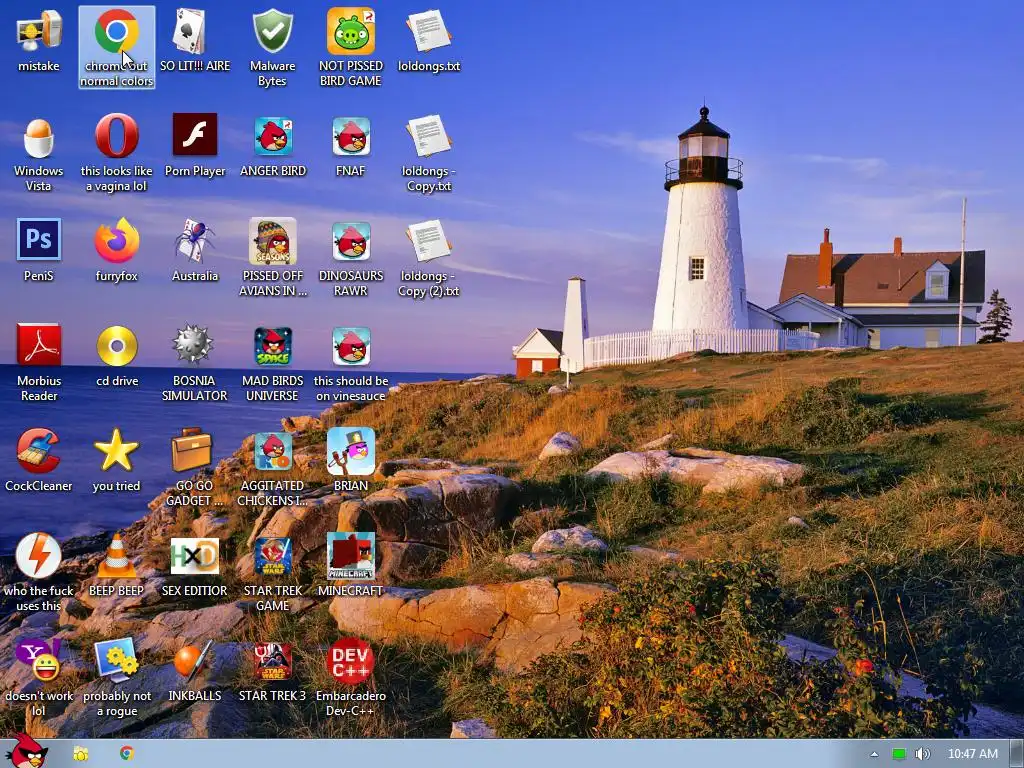This screenshot has height=768, width=1024.
Task: Open the 'you tried' gold star icon
Action: [x=116, y=450]
